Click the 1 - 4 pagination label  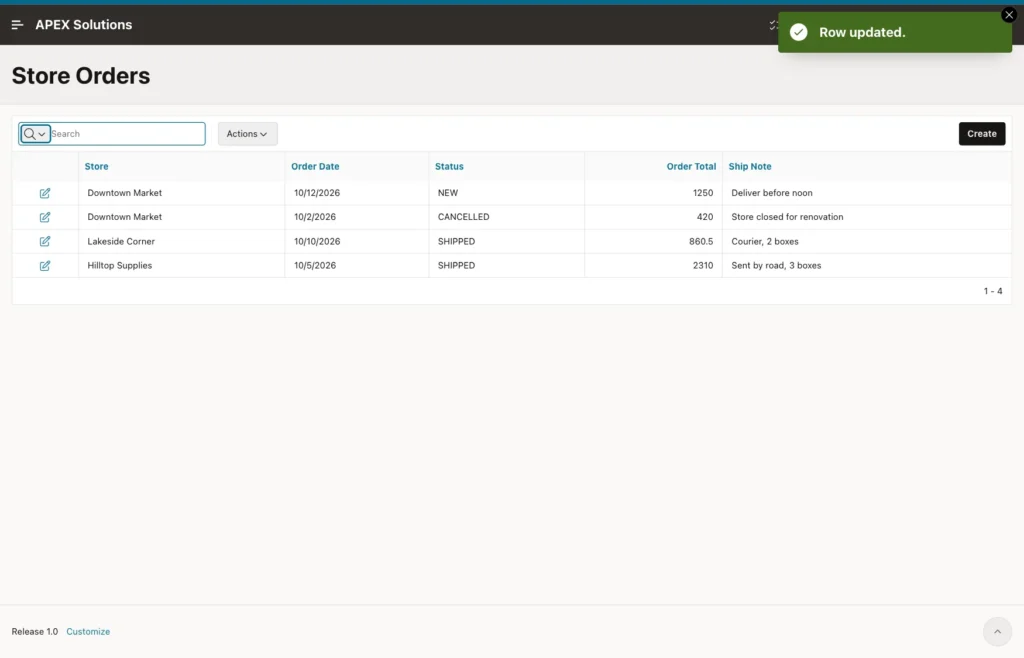pyautogui.click(x=993, y=291)
